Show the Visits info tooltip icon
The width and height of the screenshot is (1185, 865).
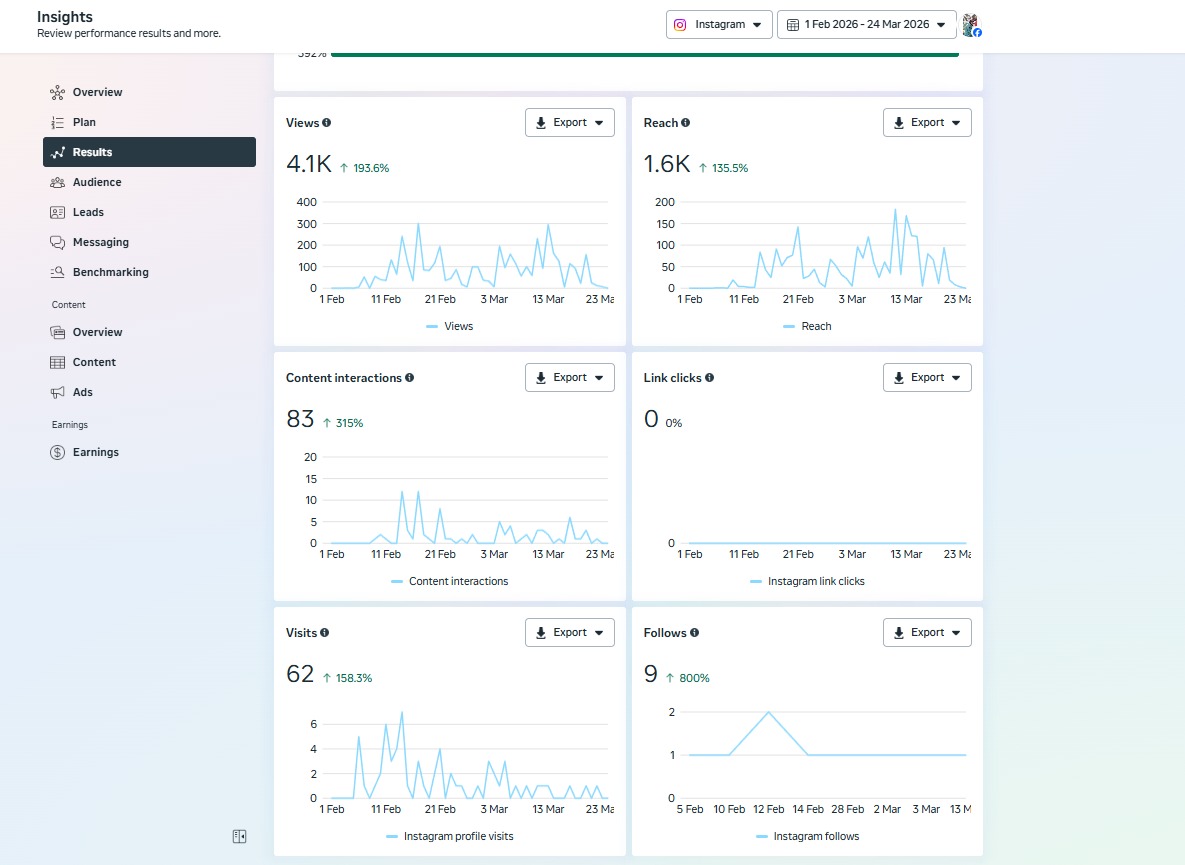pyautogui.click(x=324, y=632)
